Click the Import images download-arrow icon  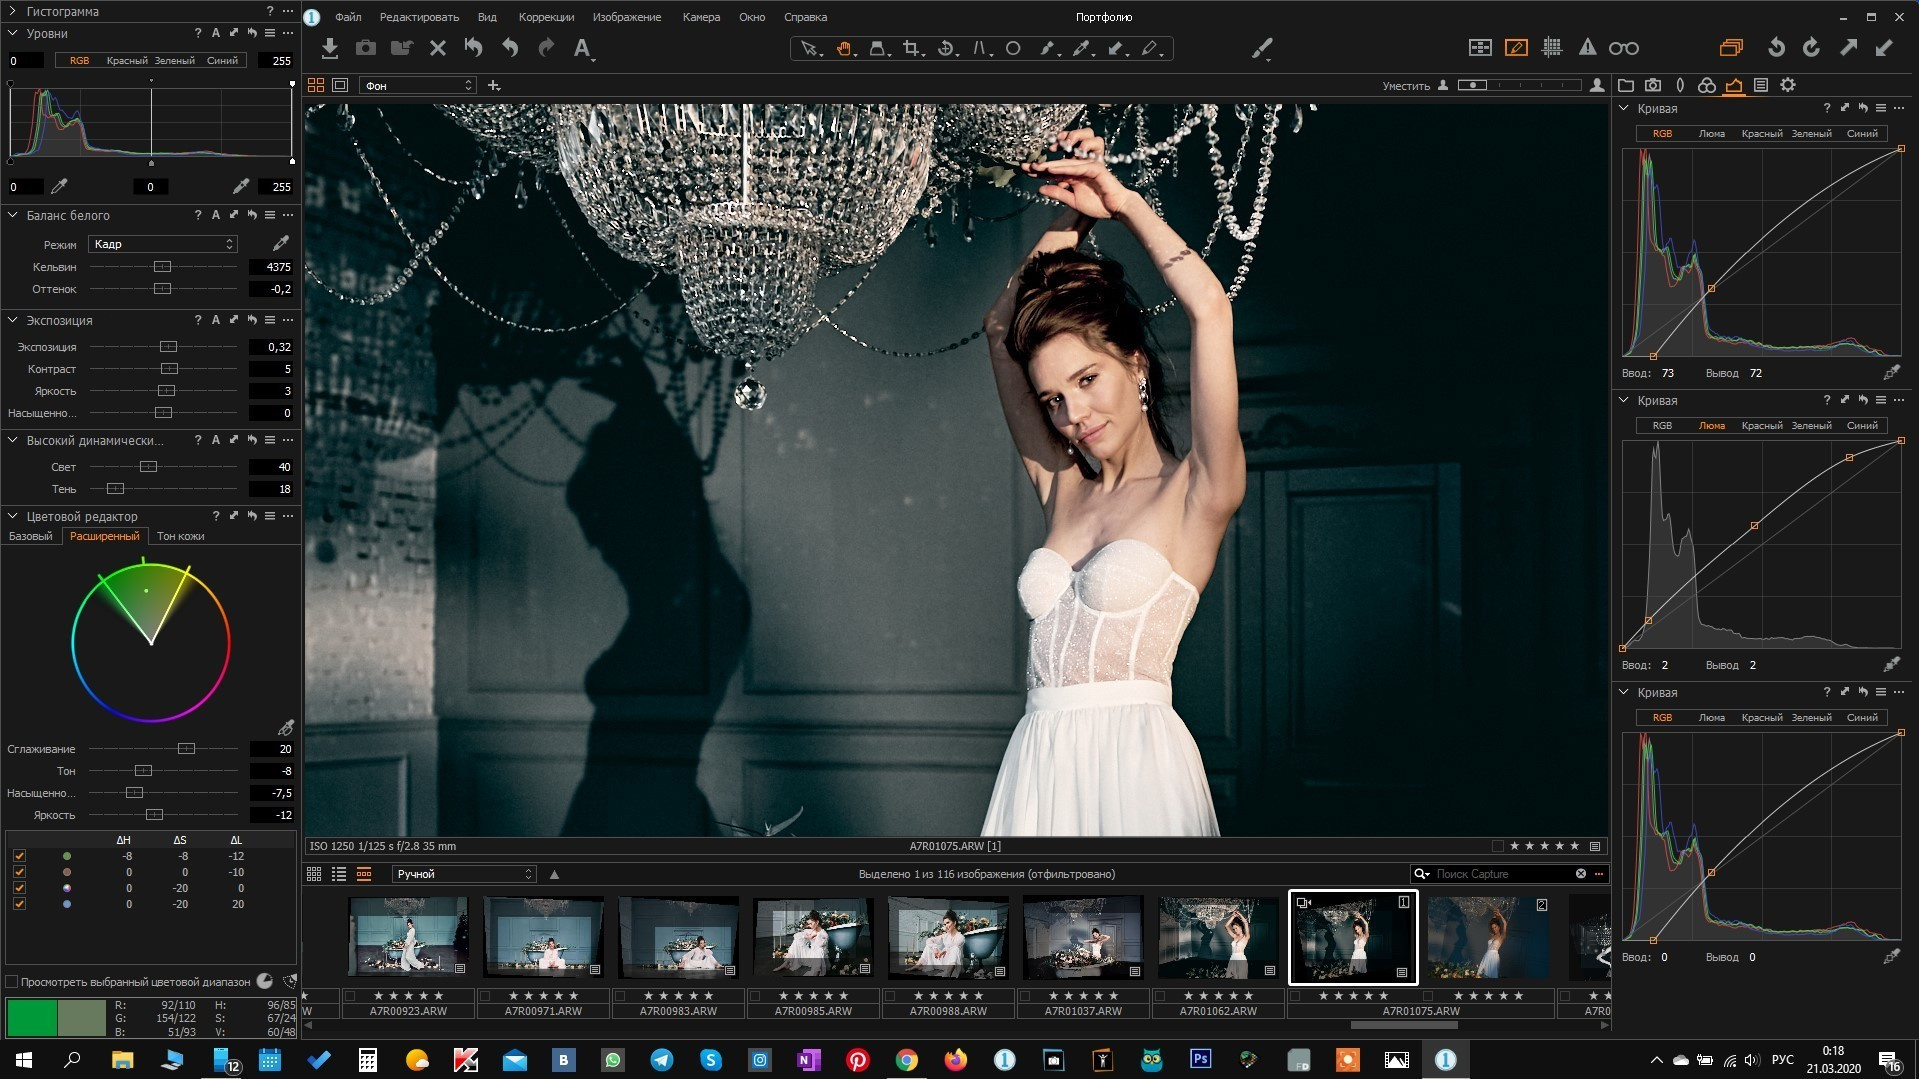pyautogui.click(x=329, y=48)
